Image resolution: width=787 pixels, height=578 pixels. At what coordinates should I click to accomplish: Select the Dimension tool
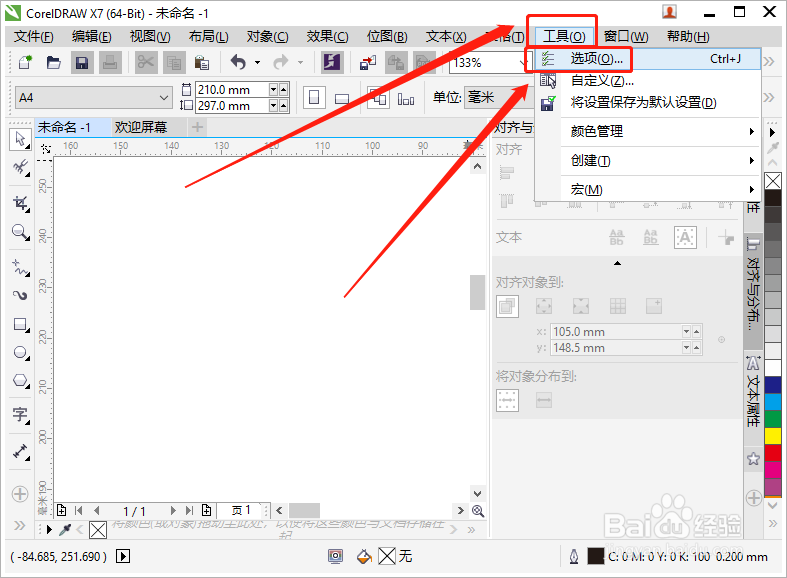click(x=20, y=452)
